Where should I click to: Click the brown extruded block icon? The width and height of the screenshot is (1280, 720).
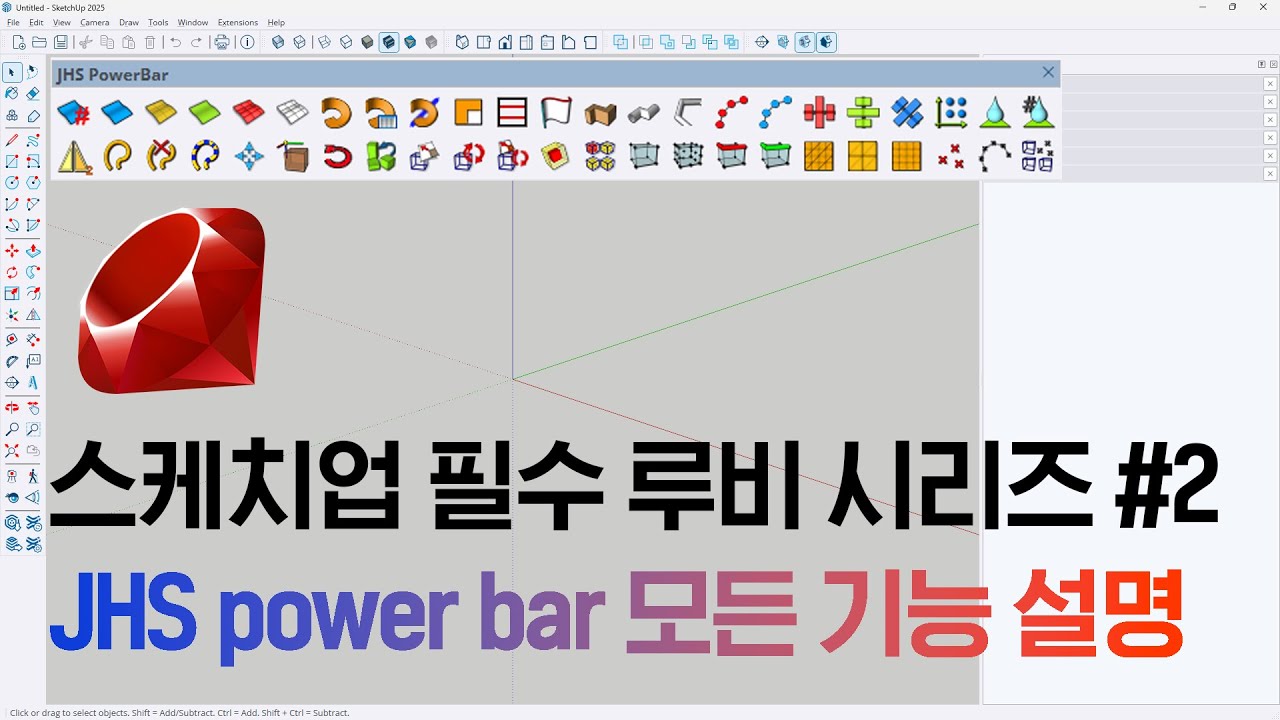click(600, 113)
